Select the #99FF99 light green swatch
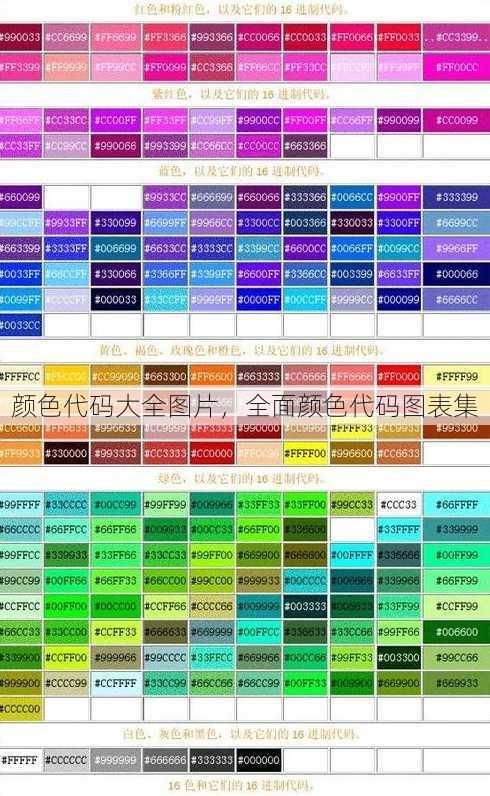 tap(165, 505)
